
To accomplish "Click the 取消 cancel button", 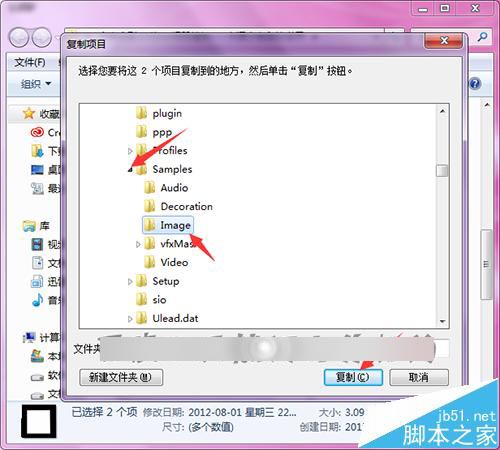I will [419, 377].
